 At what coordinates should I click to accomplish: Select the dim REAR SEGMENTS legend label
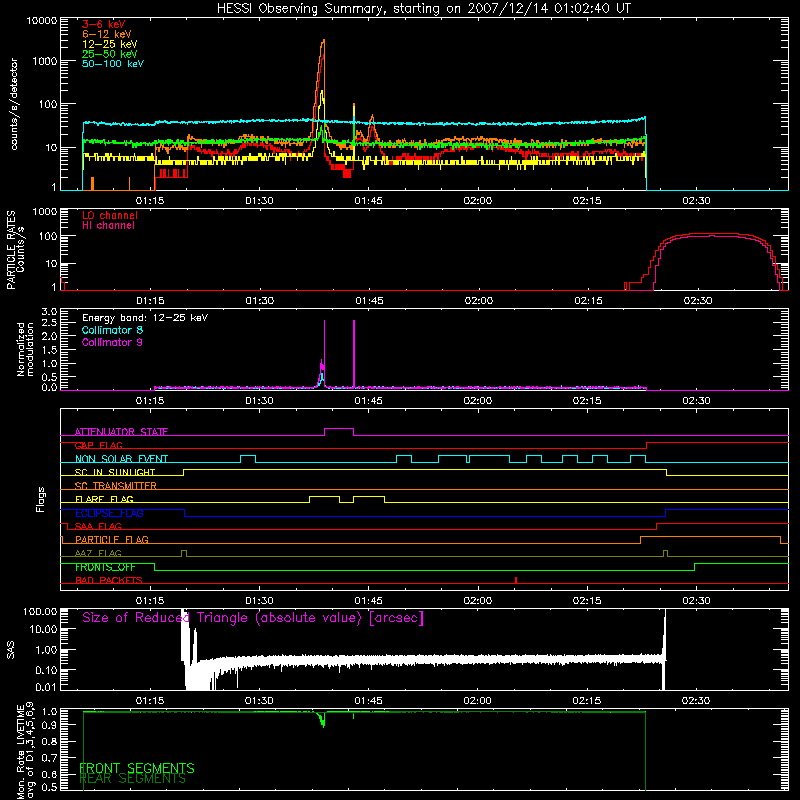[x=133, y=779]
